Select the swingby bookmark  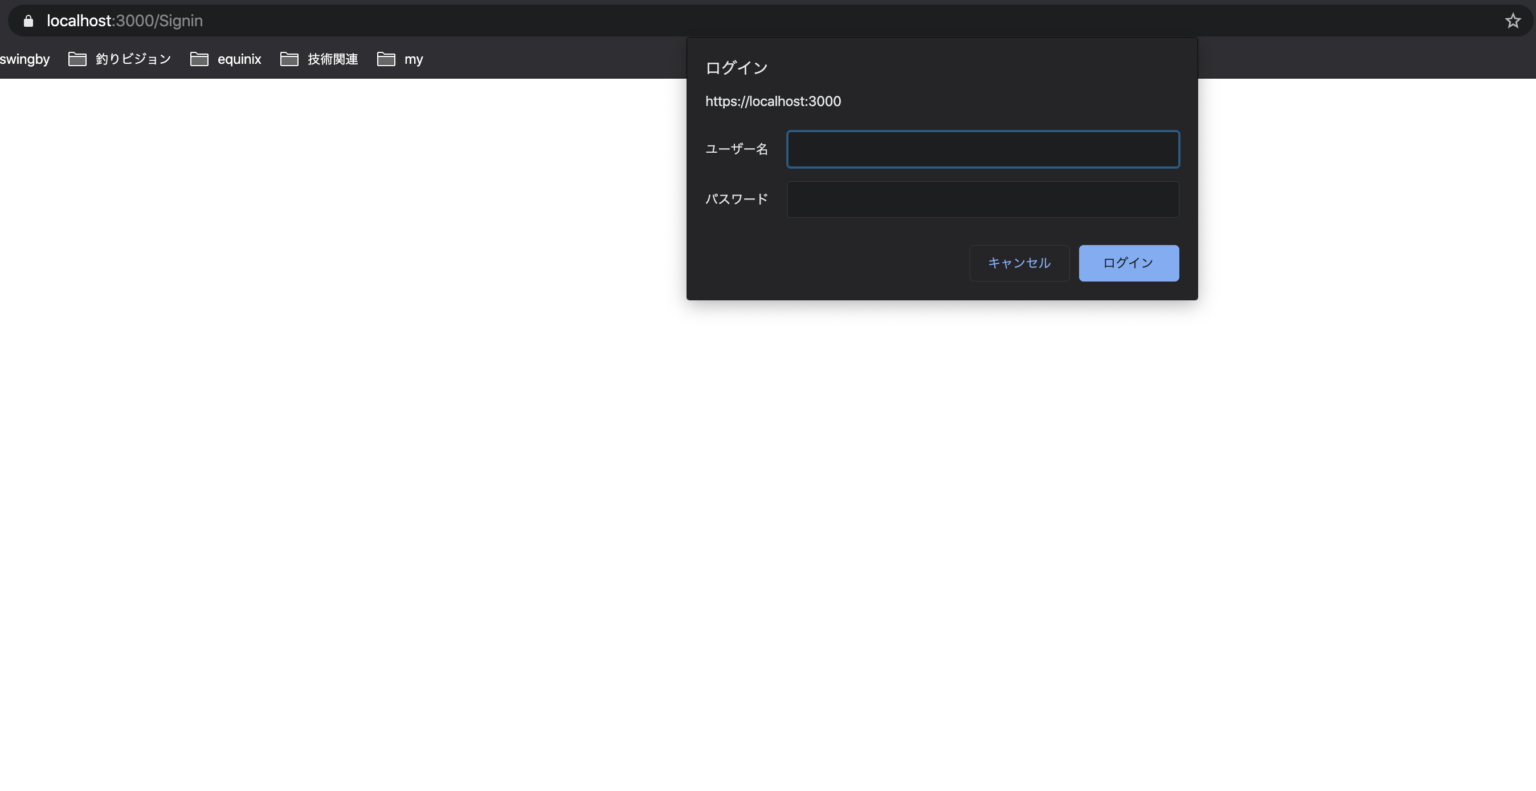[24, 59]
